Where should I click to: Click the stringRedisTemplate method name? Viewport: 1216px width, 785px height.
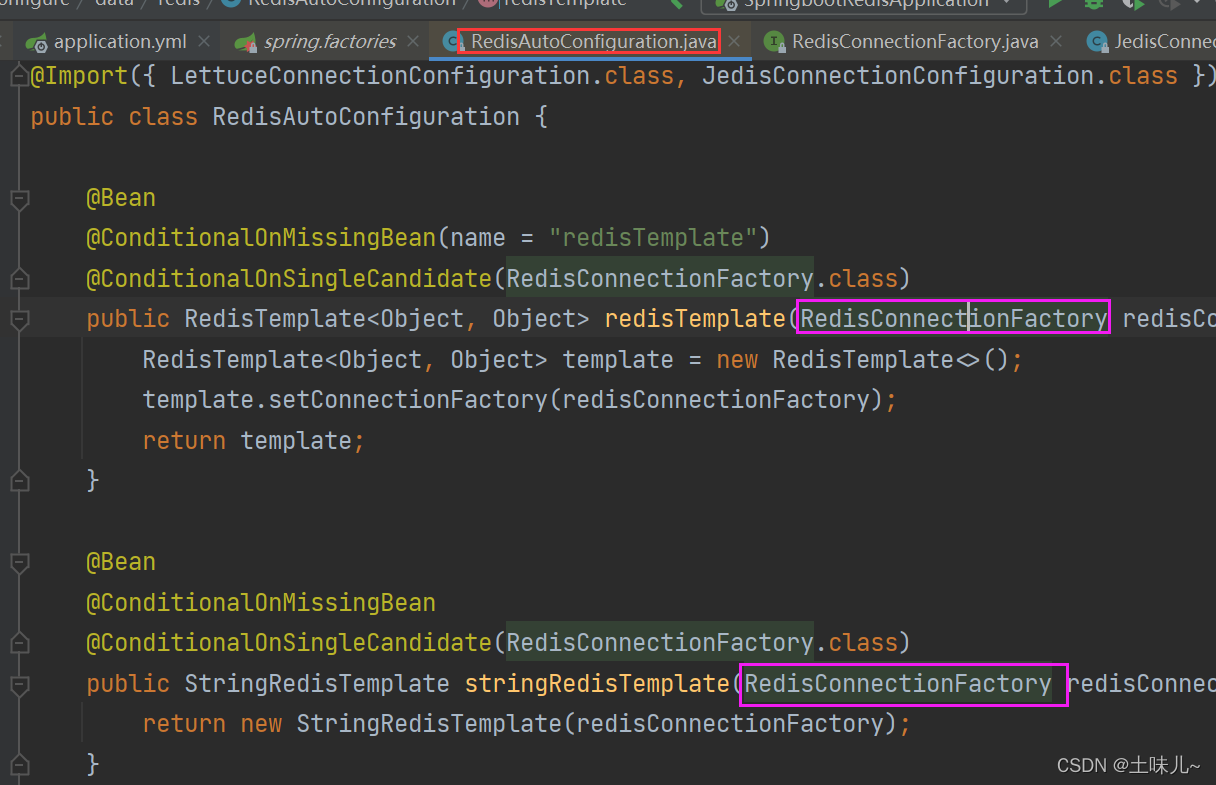click(597, 684)
